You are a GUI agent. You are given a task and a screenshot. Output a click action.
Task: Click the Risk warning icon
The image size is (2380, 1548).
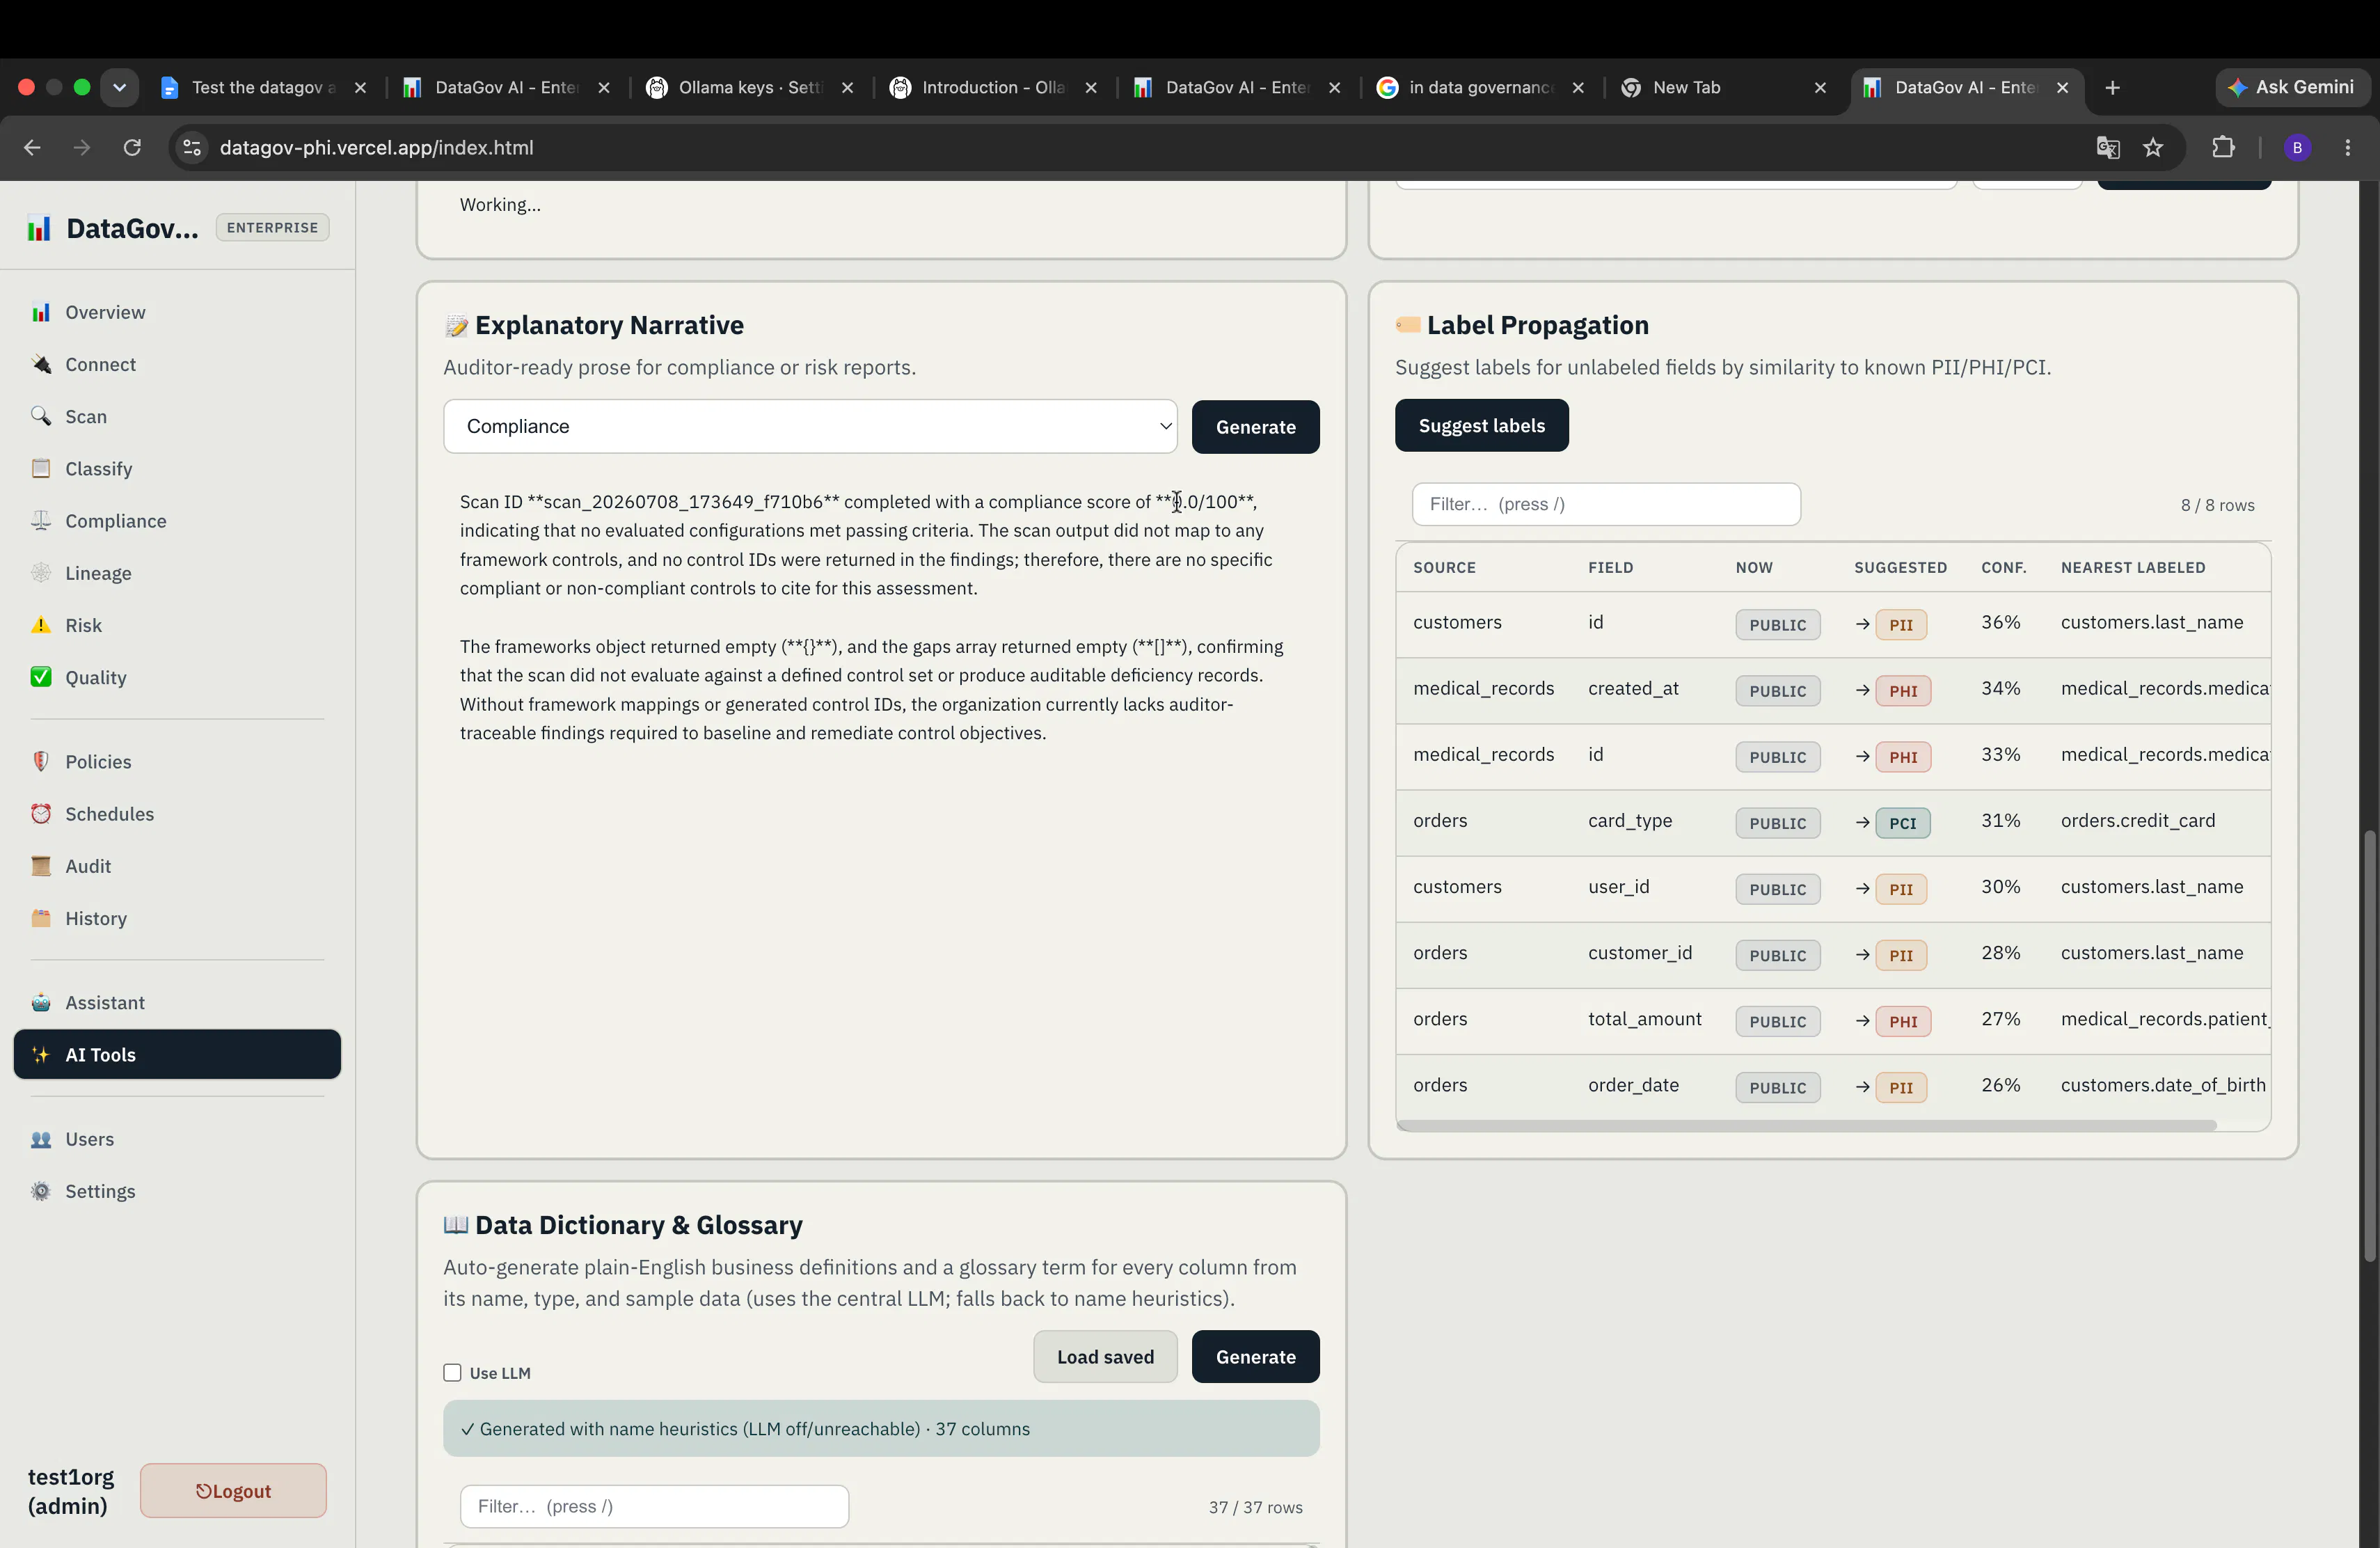pyautogui.click(x=41, y=625)
